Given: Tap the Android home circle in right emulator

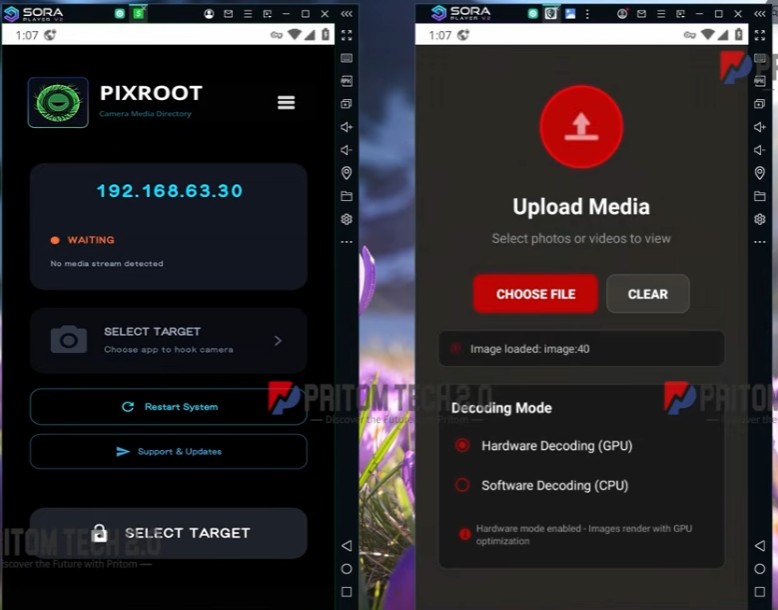Looking at the screenshot, I should click(759, 569).
